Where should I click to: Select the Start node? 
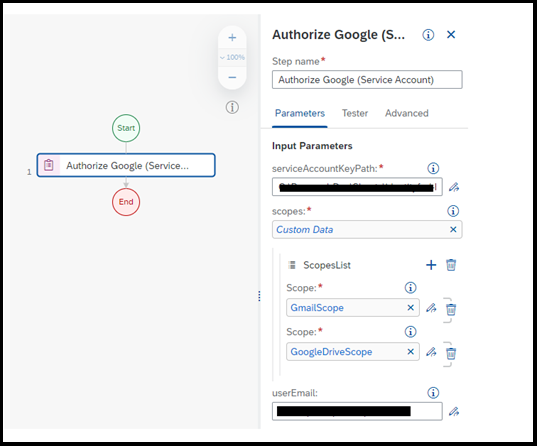pos(126,128)
